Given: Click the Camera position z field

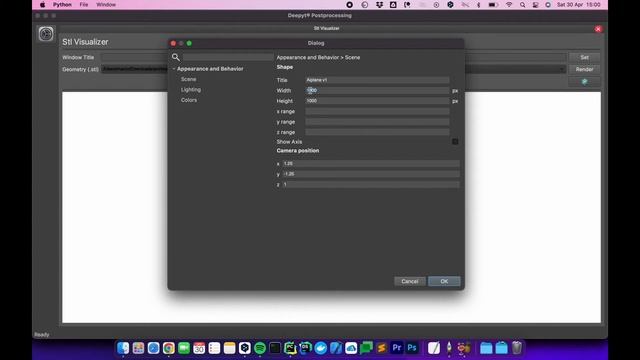Looking at the screenshot, I should [x=371, y=184].
